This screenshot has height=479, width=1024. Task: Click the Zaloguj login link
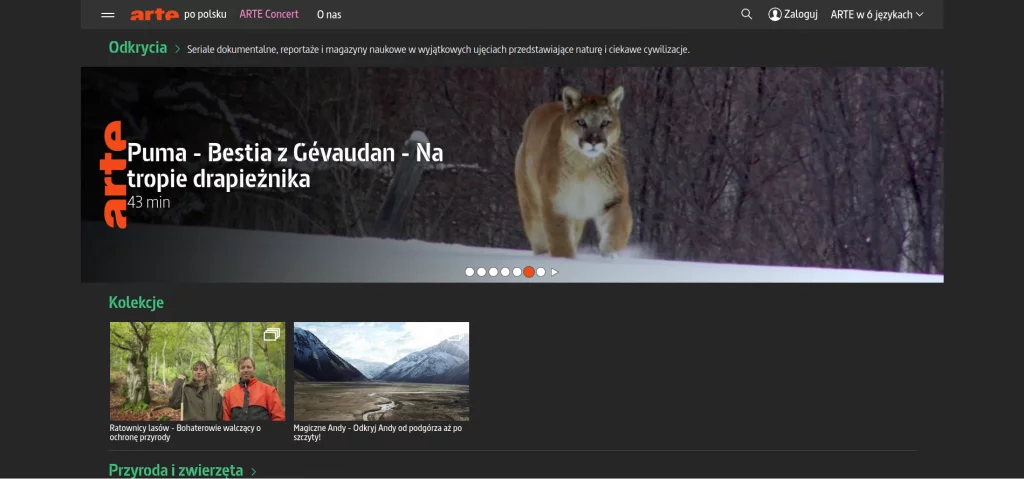(x=800, y=14)
